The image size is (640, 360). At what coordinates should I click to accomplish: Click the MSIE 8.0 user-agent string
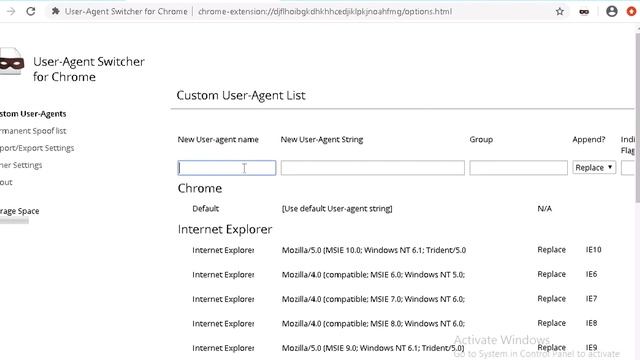(x=373, y=324)
